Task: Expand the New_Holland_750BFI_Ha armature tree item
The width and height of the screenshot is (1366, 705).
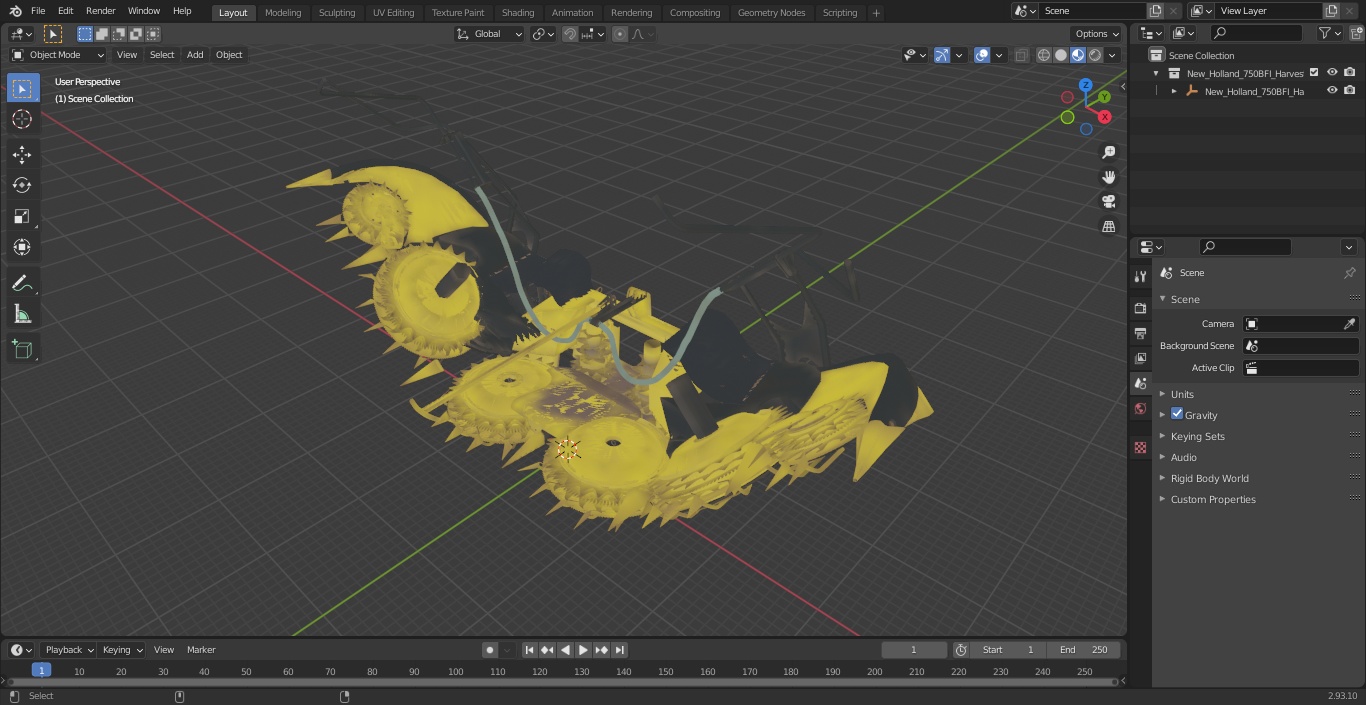Action: (1174, 91)
